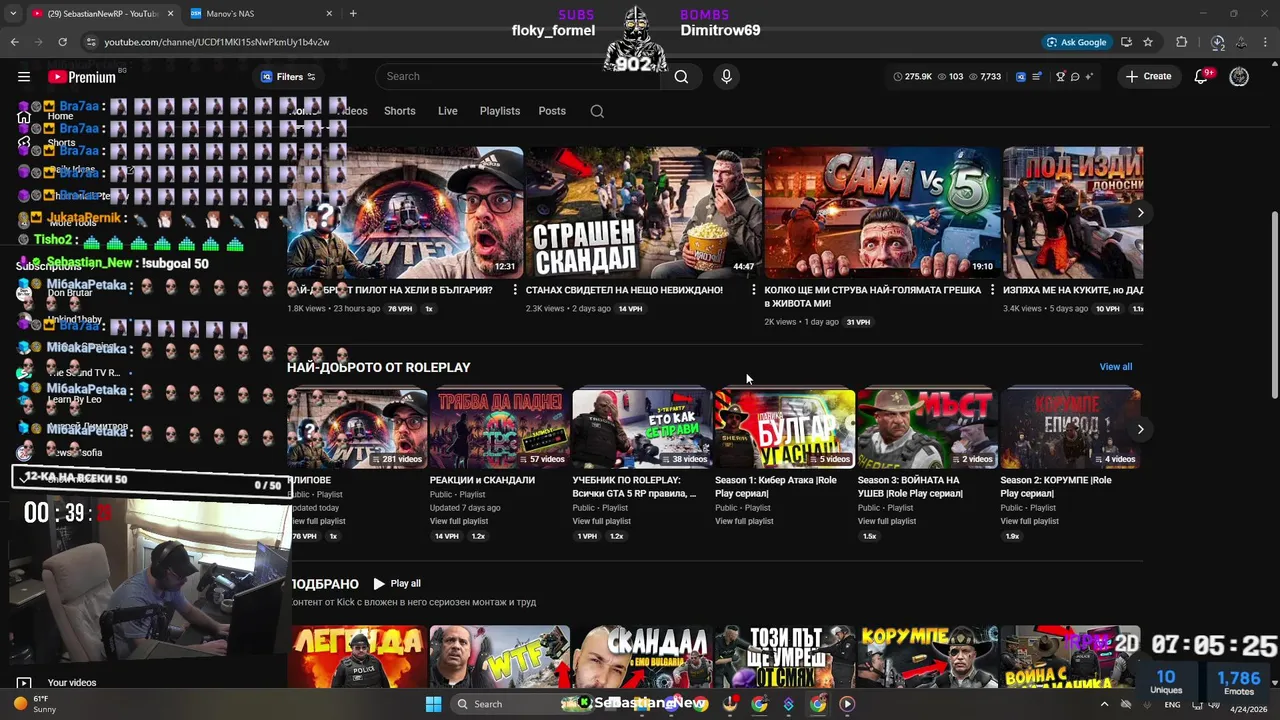
Task: Advance the top video row with right arrow
Action: pyautogui.click(x=1140, y=213)
